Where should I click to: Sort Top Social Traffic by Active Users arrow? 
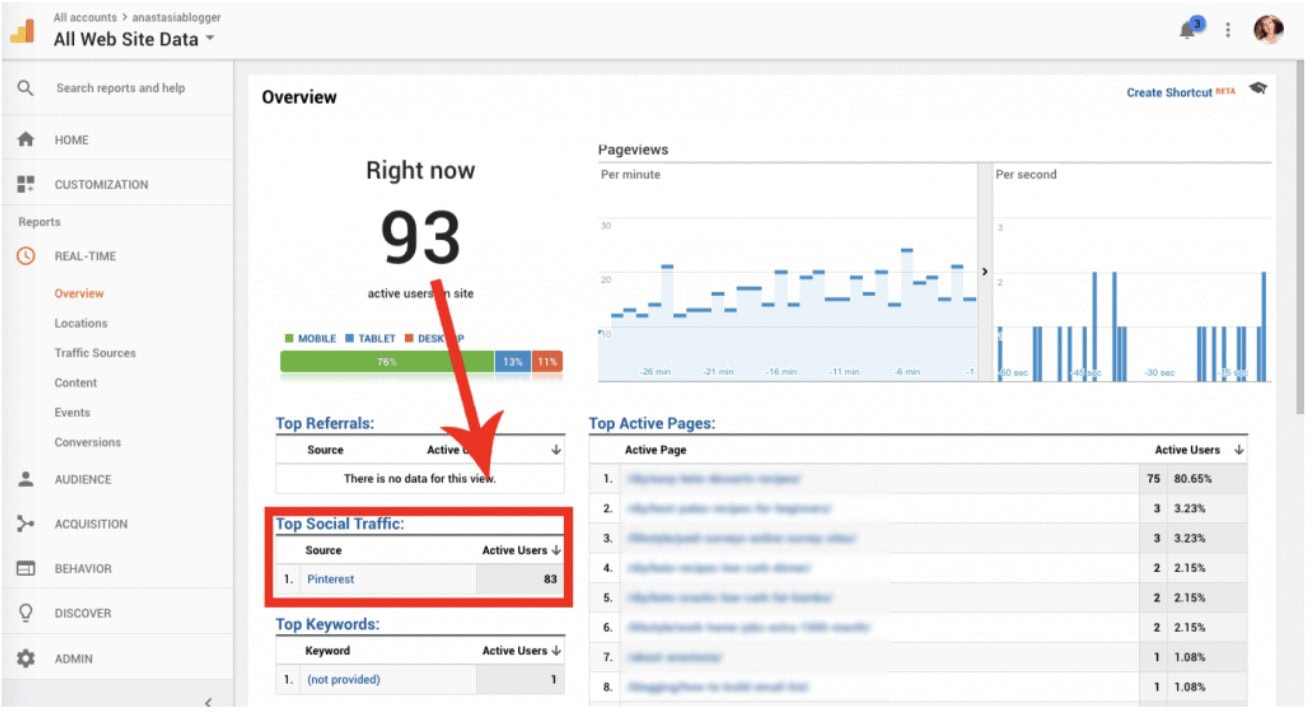[x=556, y=551]
